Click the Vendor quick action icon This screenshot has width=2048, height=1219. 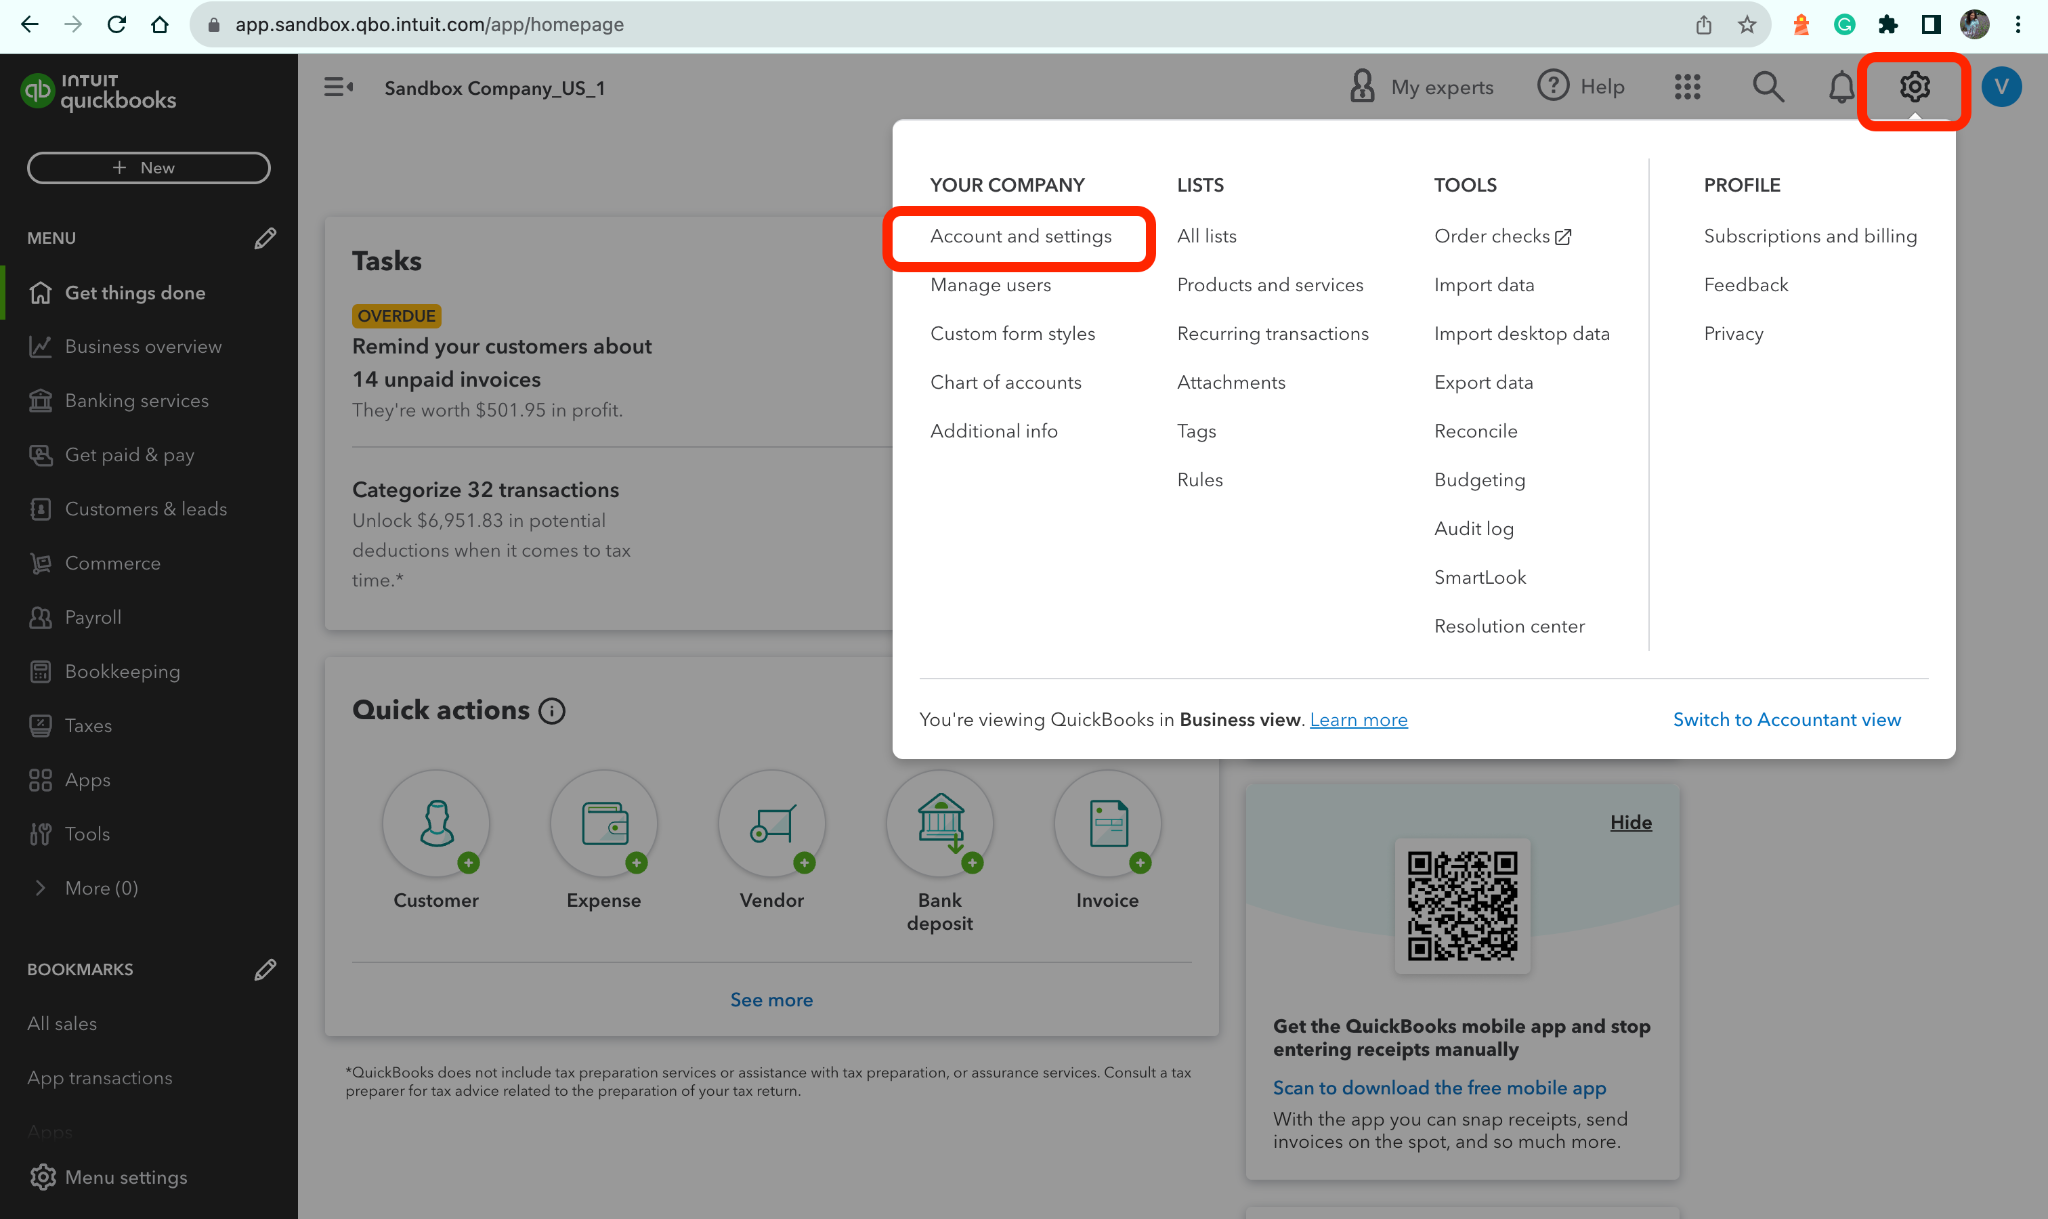pyautogui.click(x=772, y=823)
